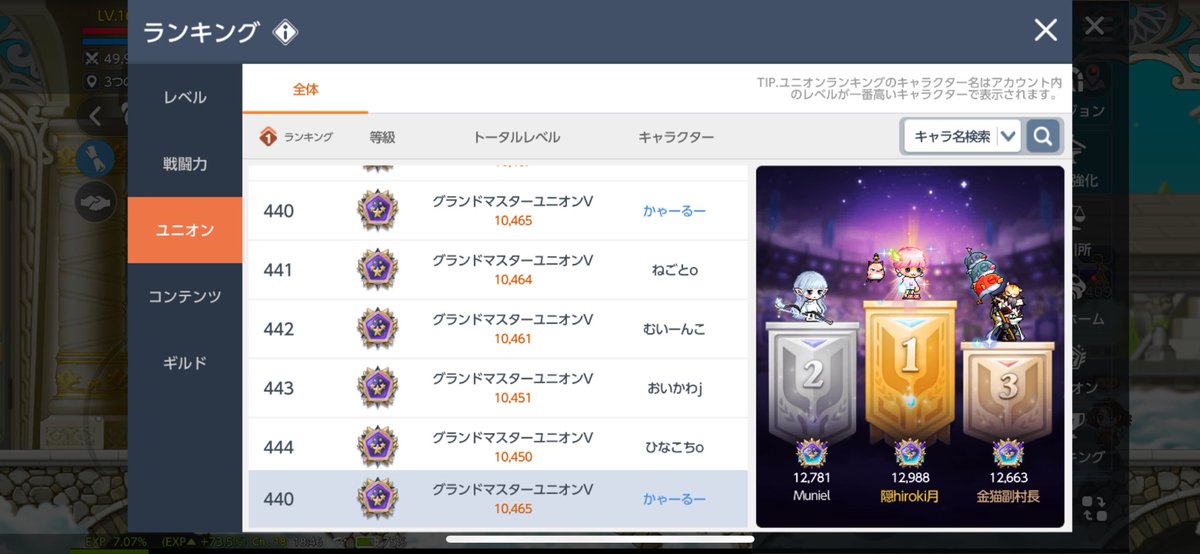Click rank number 442

[x=279, y=329]
